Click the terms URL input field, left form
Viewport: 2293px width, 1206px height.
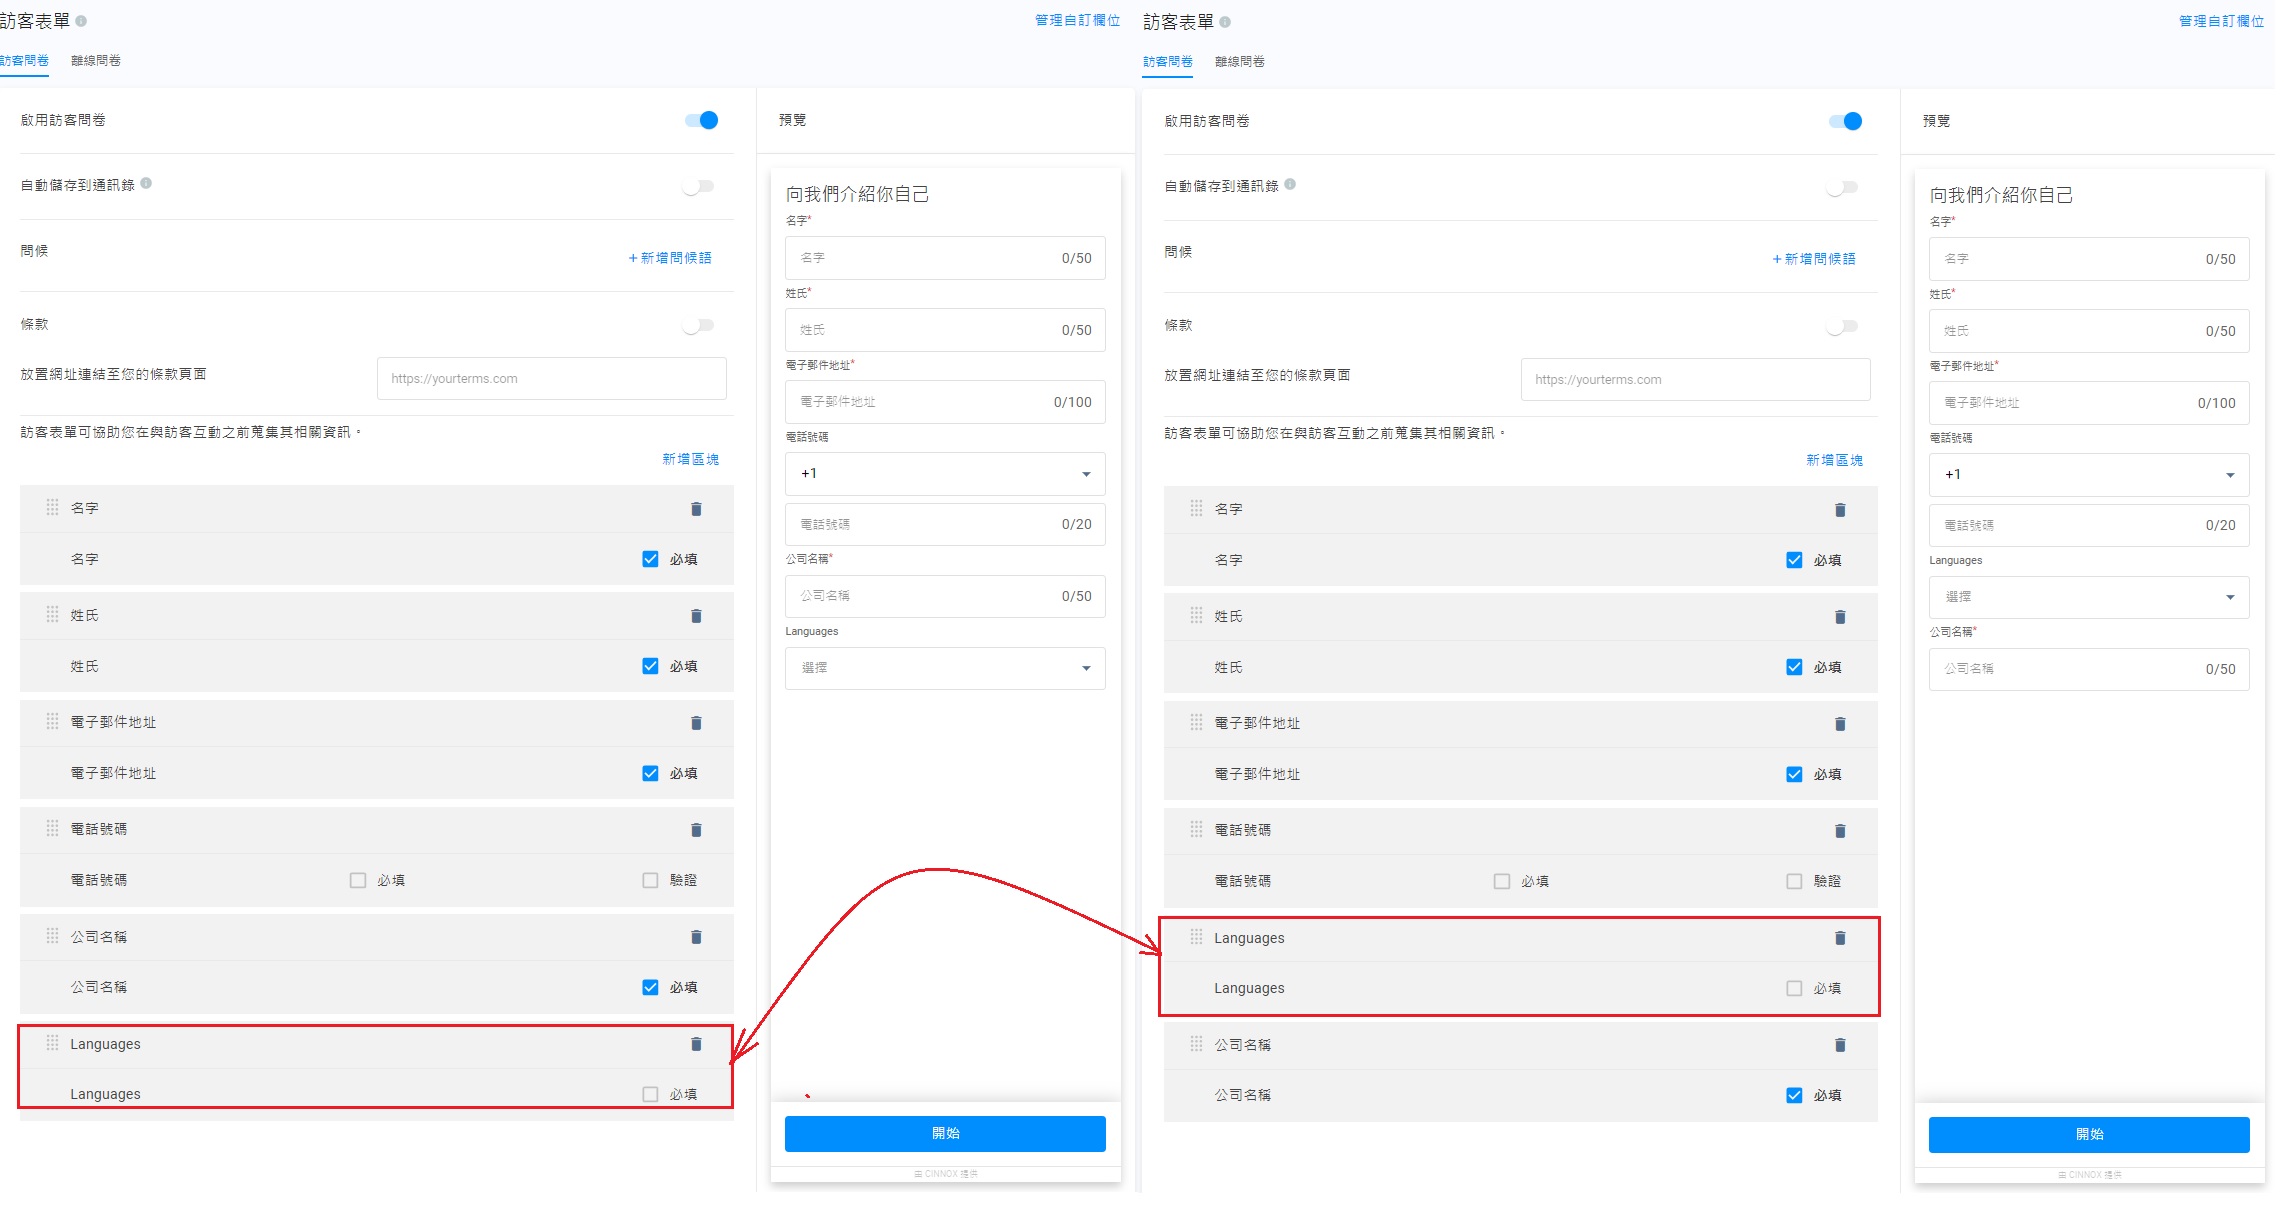551,379
